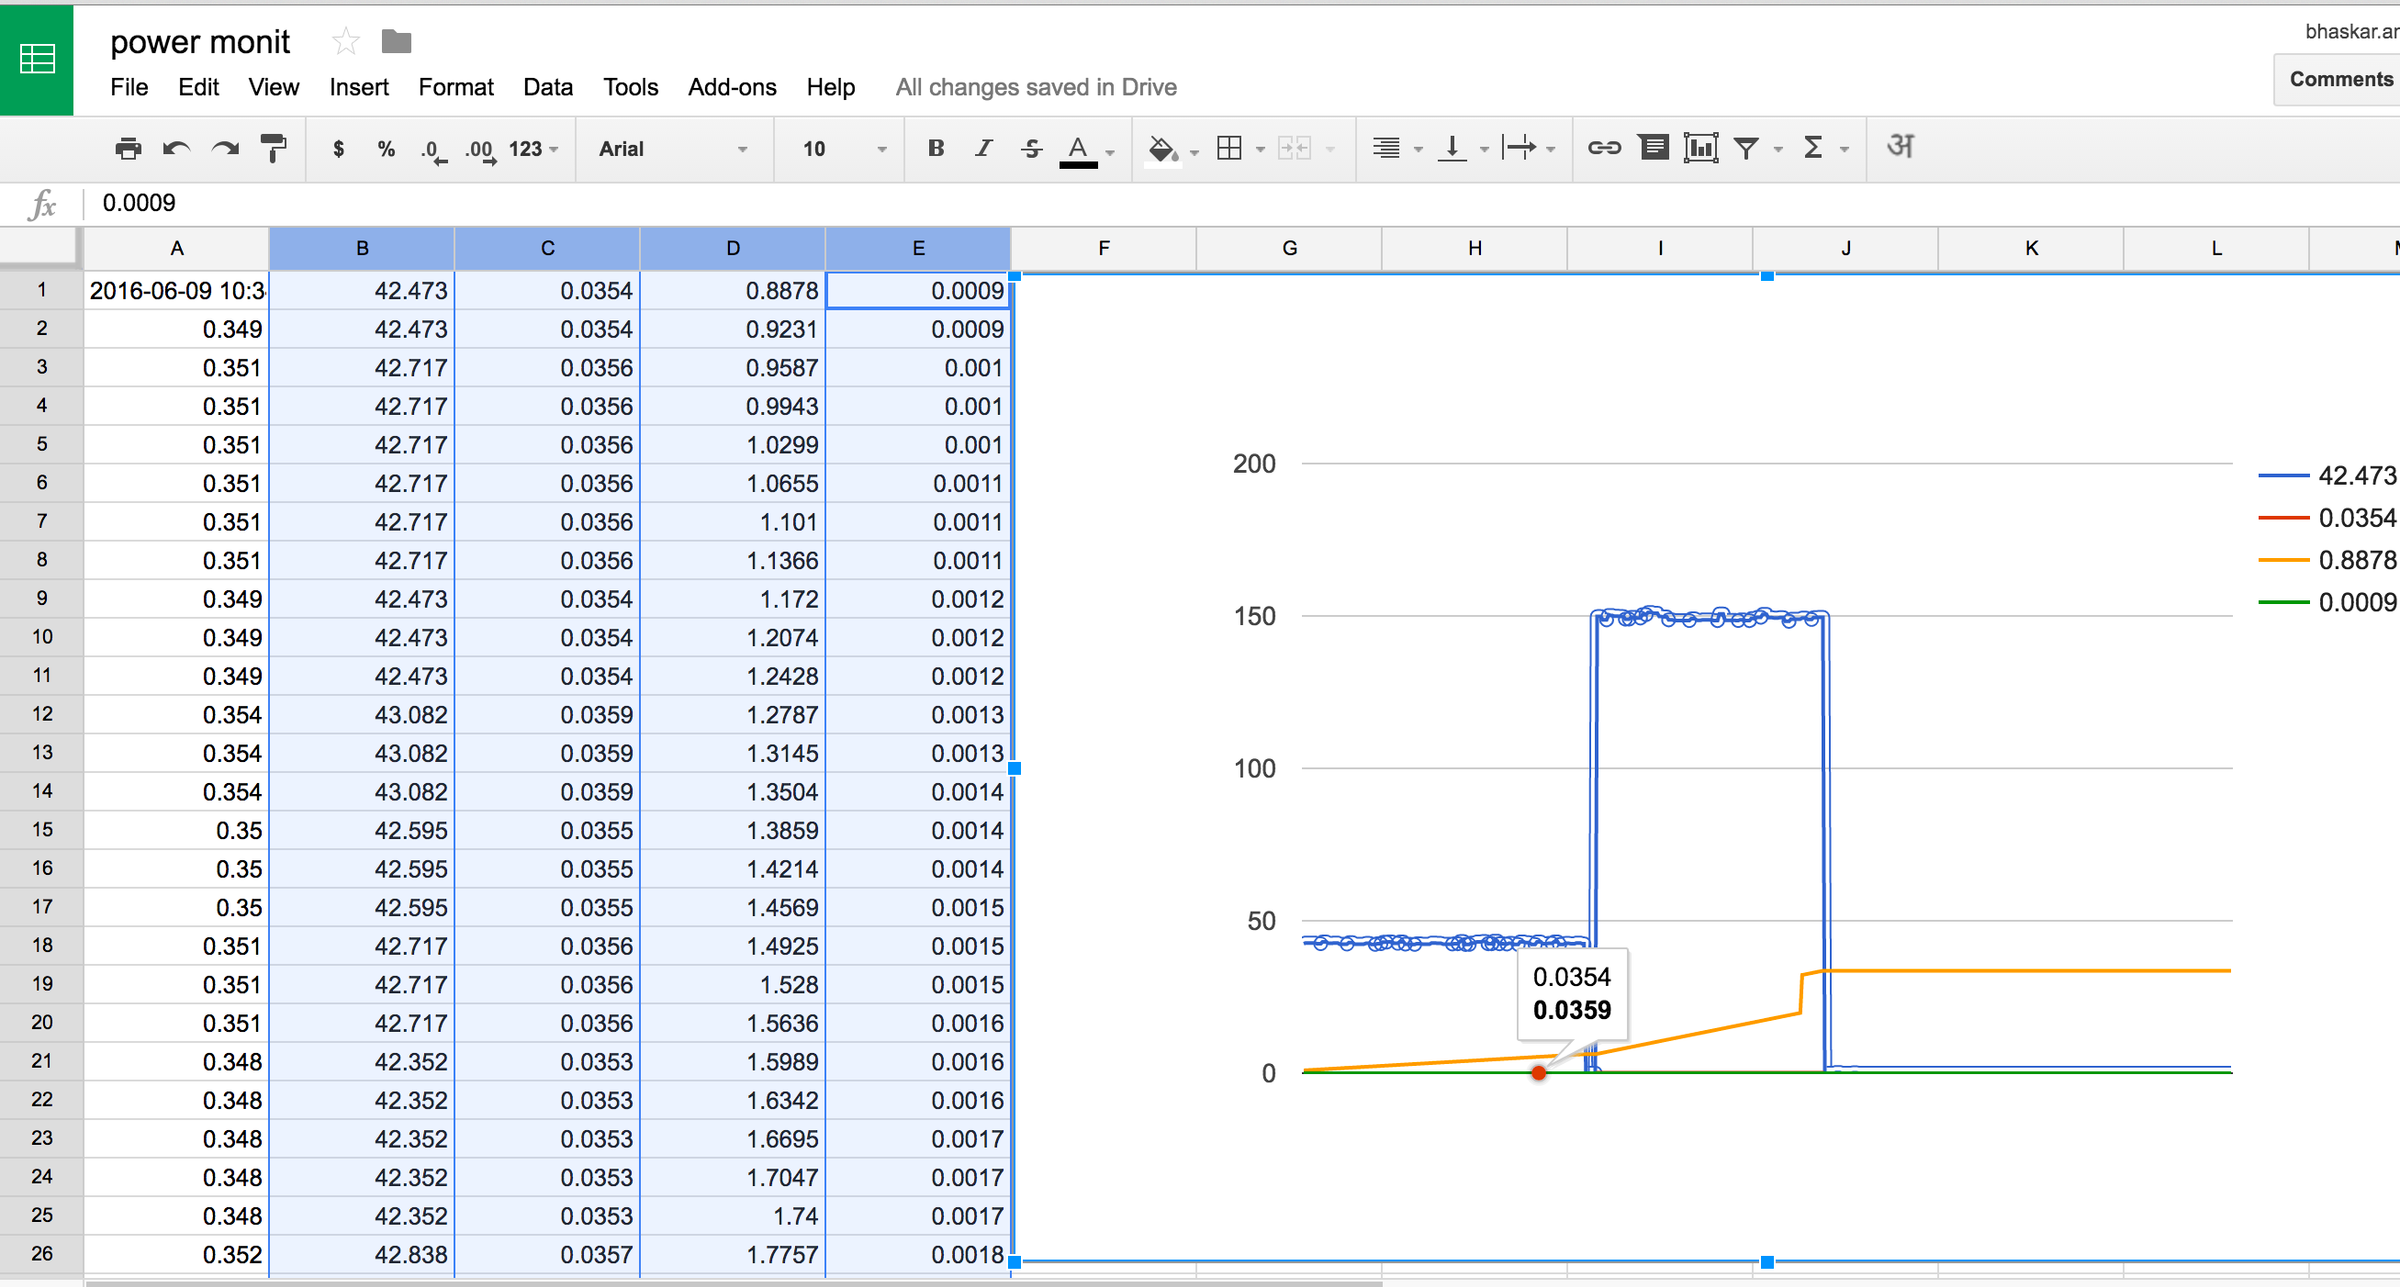Open the Add-ons menu
This screenshot has width=2400, height=1287.
point(732,87)
